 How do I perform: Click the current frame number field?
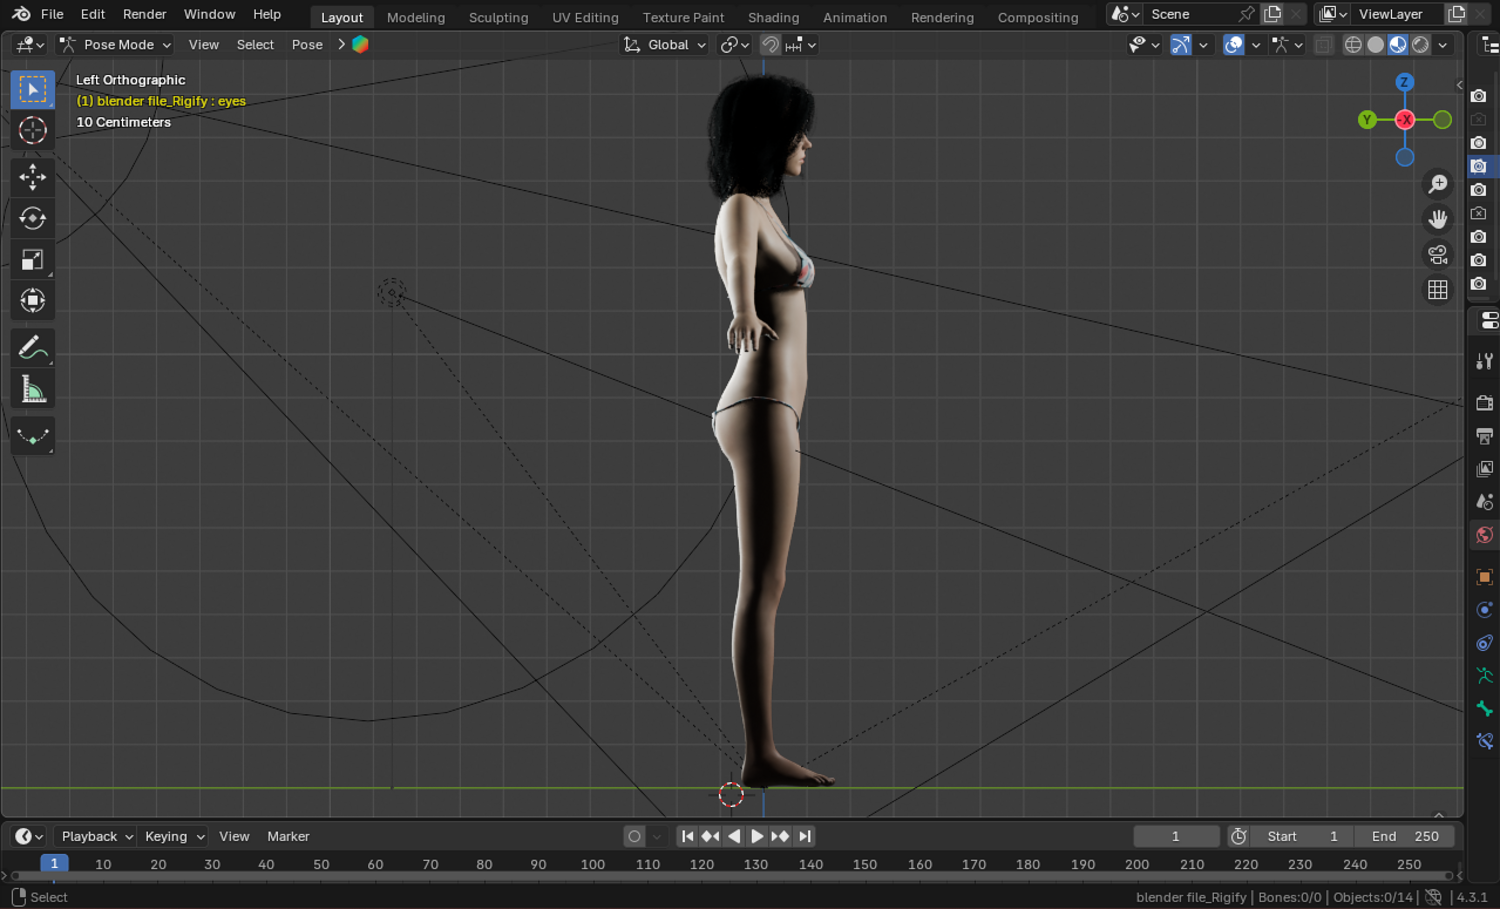pos(1176,837)
